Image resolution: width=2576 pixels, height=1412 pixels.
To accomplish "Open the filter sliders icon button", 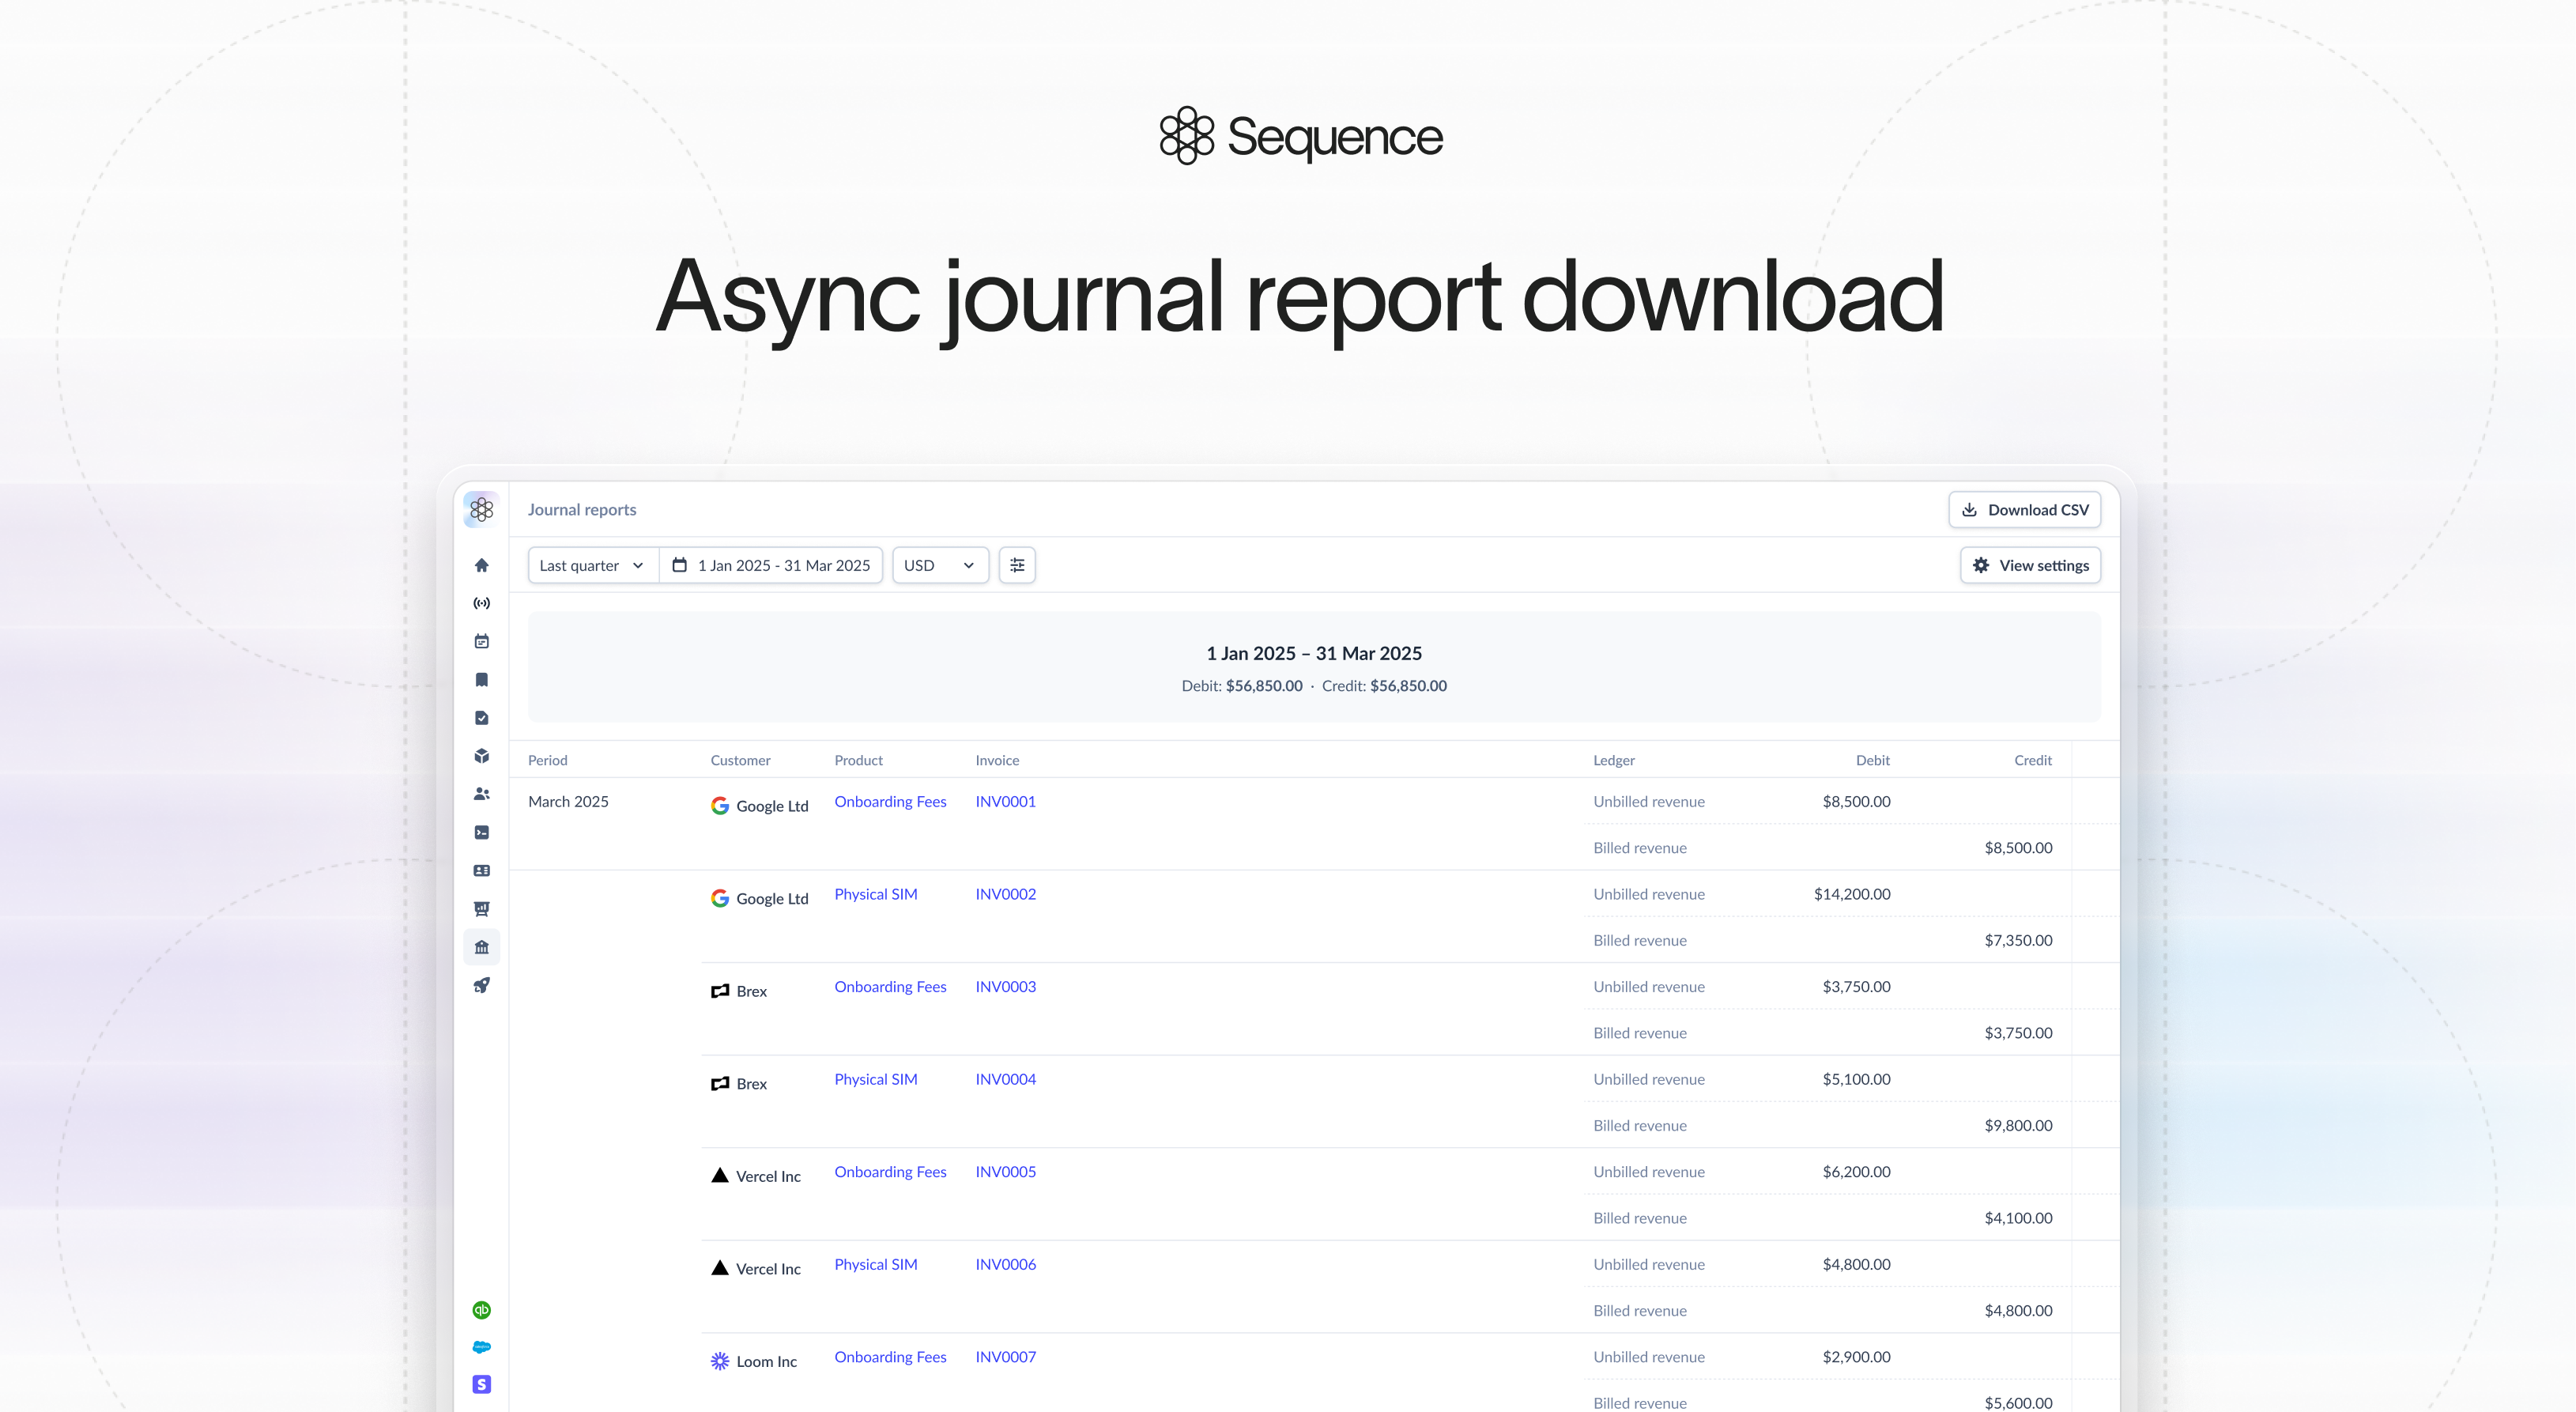I will click(1017, 565).
